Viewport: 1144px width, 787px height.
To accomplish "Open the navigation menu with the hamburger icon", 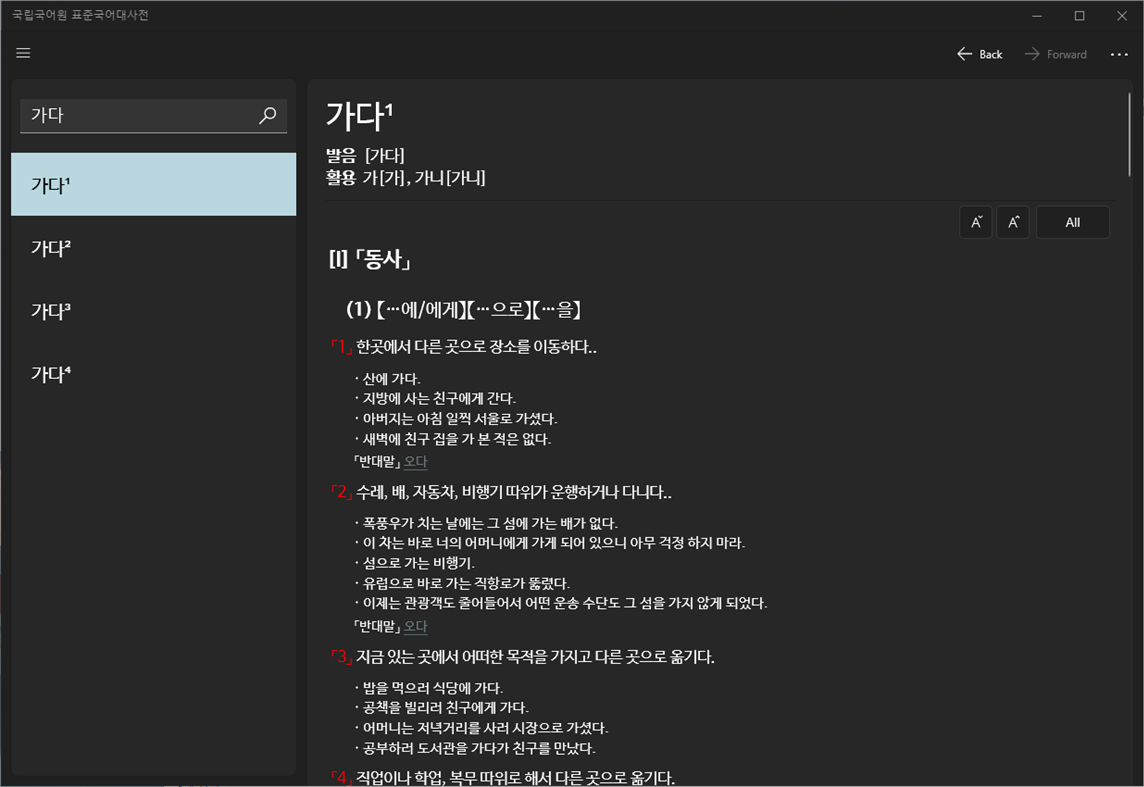I will pyautogui.click(x=23, y=53).
